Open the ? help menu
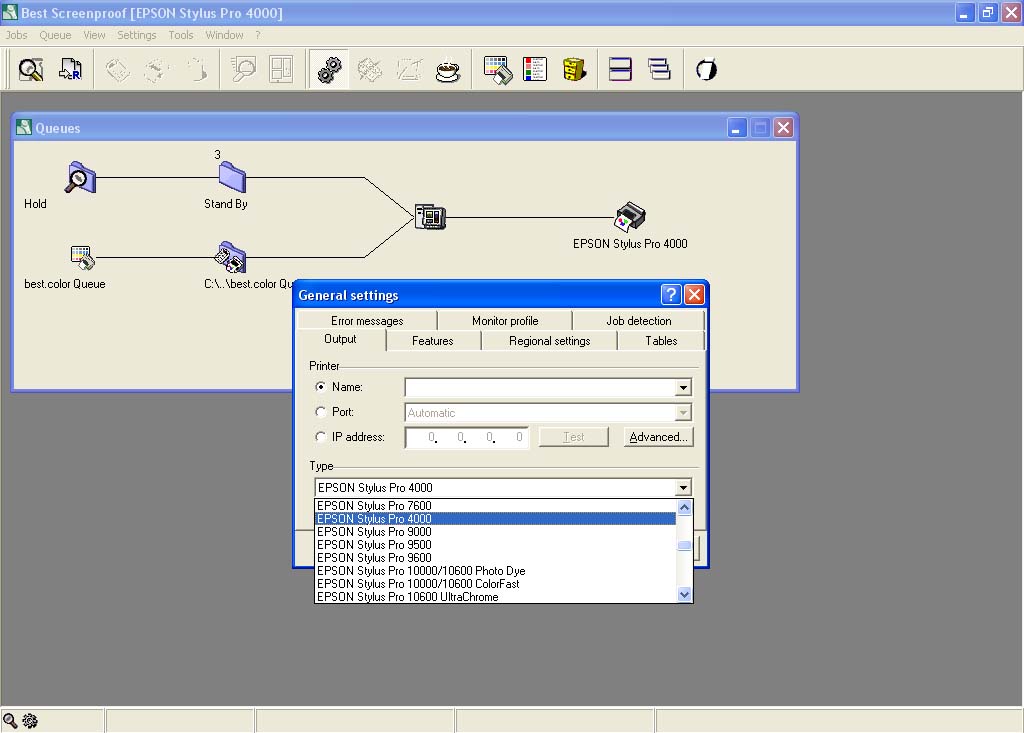The image size is (1024, 733). point(258,35)
